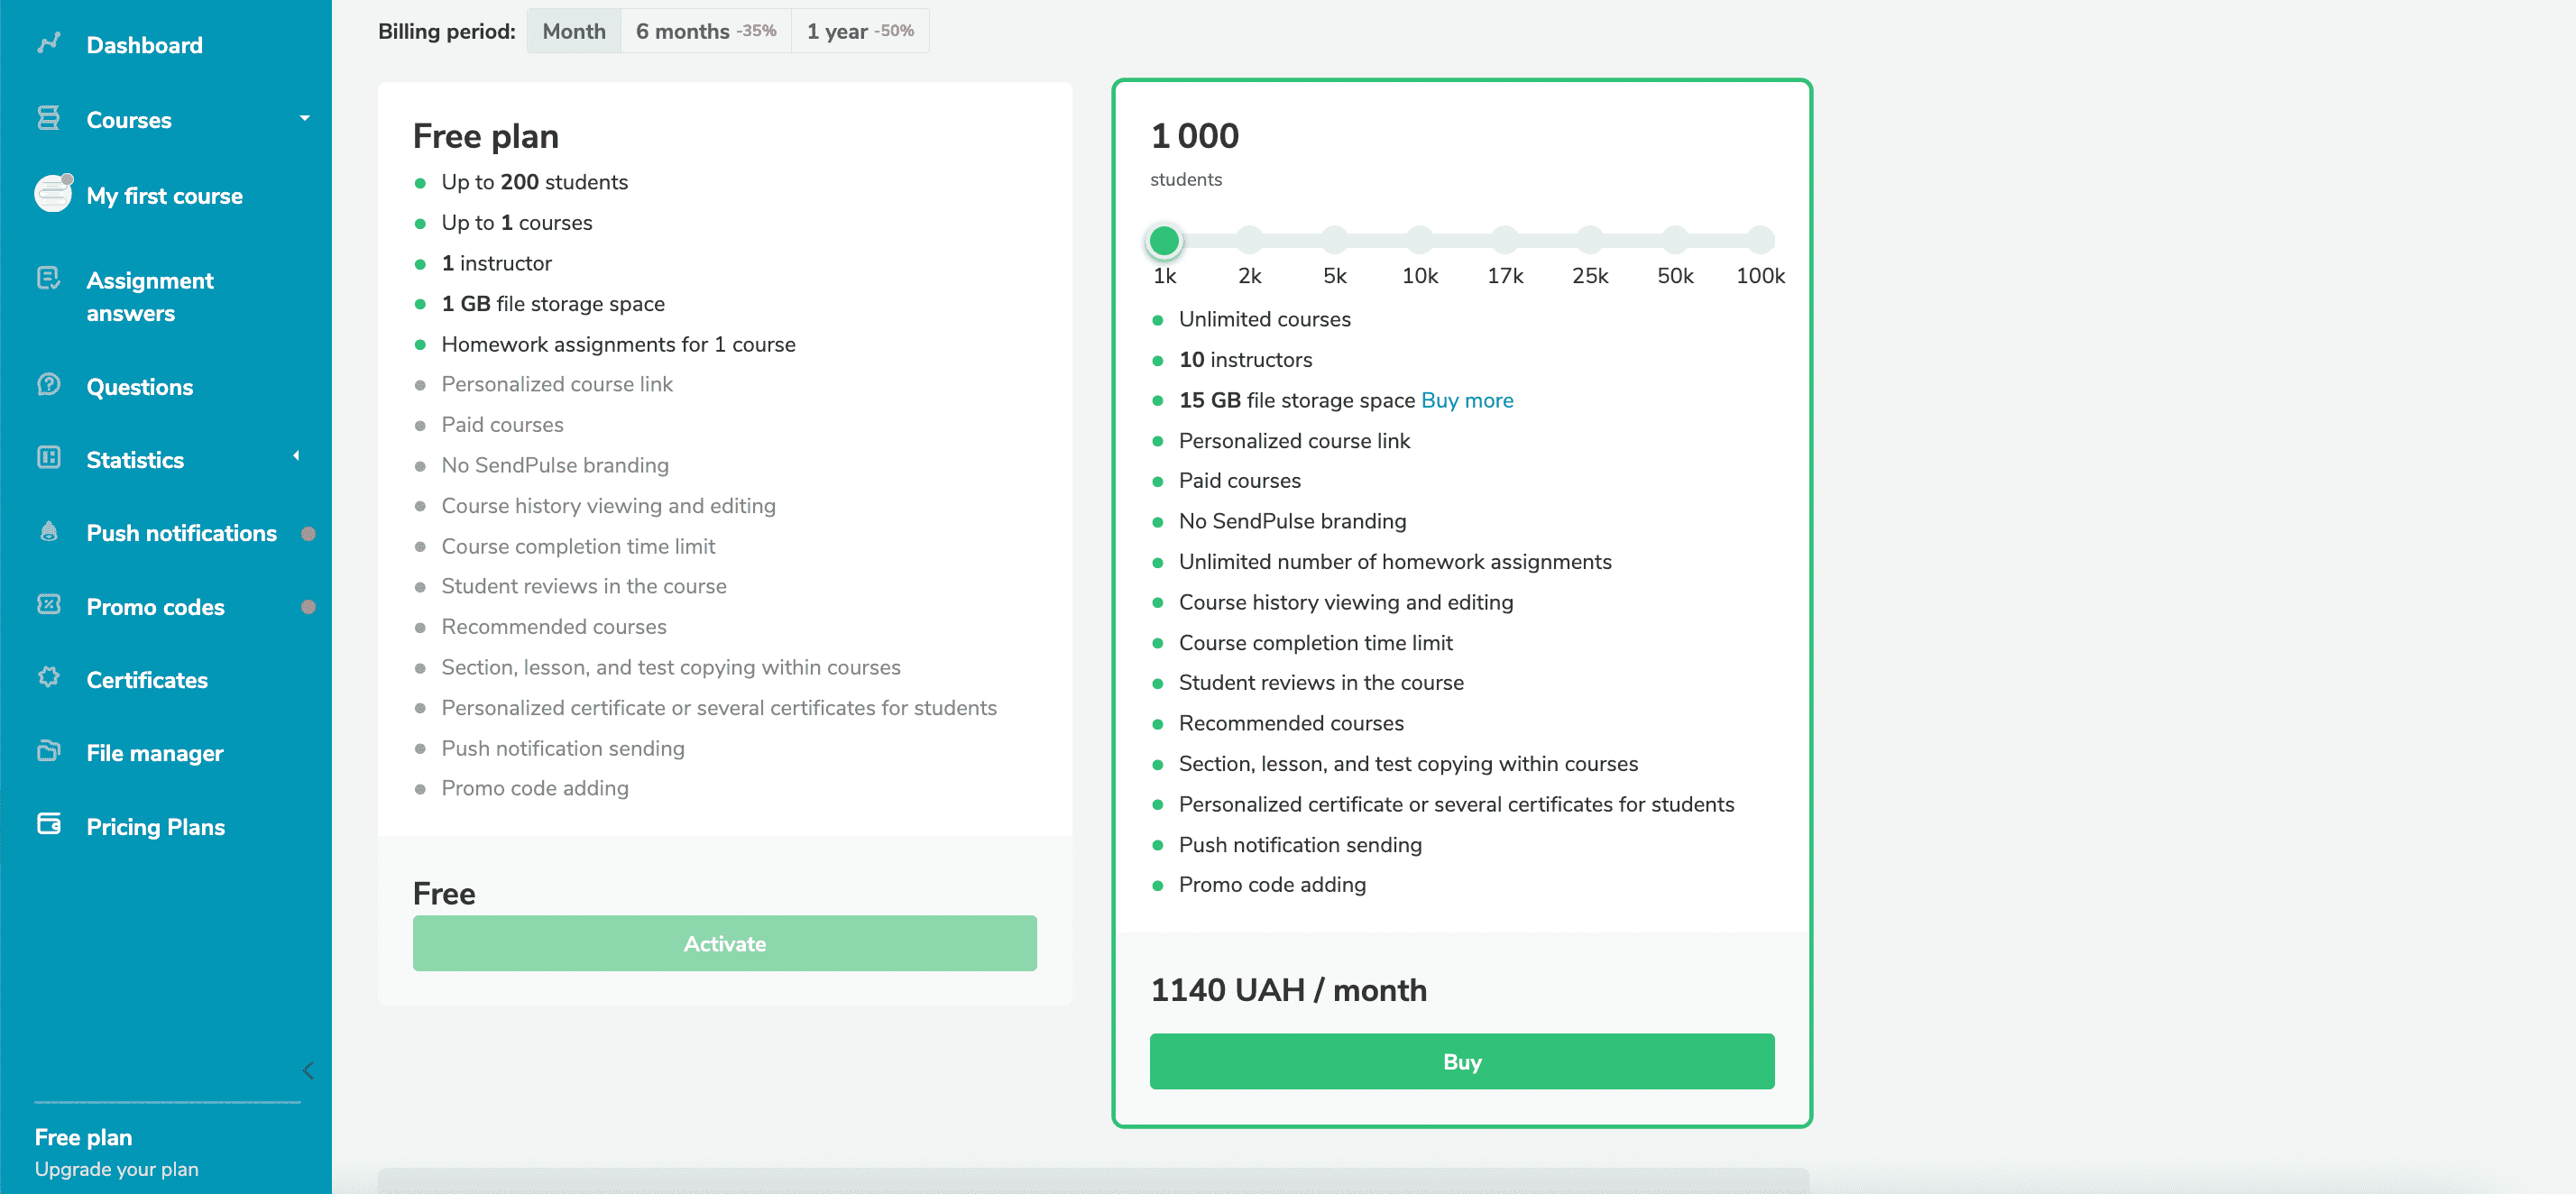Click the Buy button for 1000 plan
Viewport: 2576px width, 1194px height.
[1460, 1061]
